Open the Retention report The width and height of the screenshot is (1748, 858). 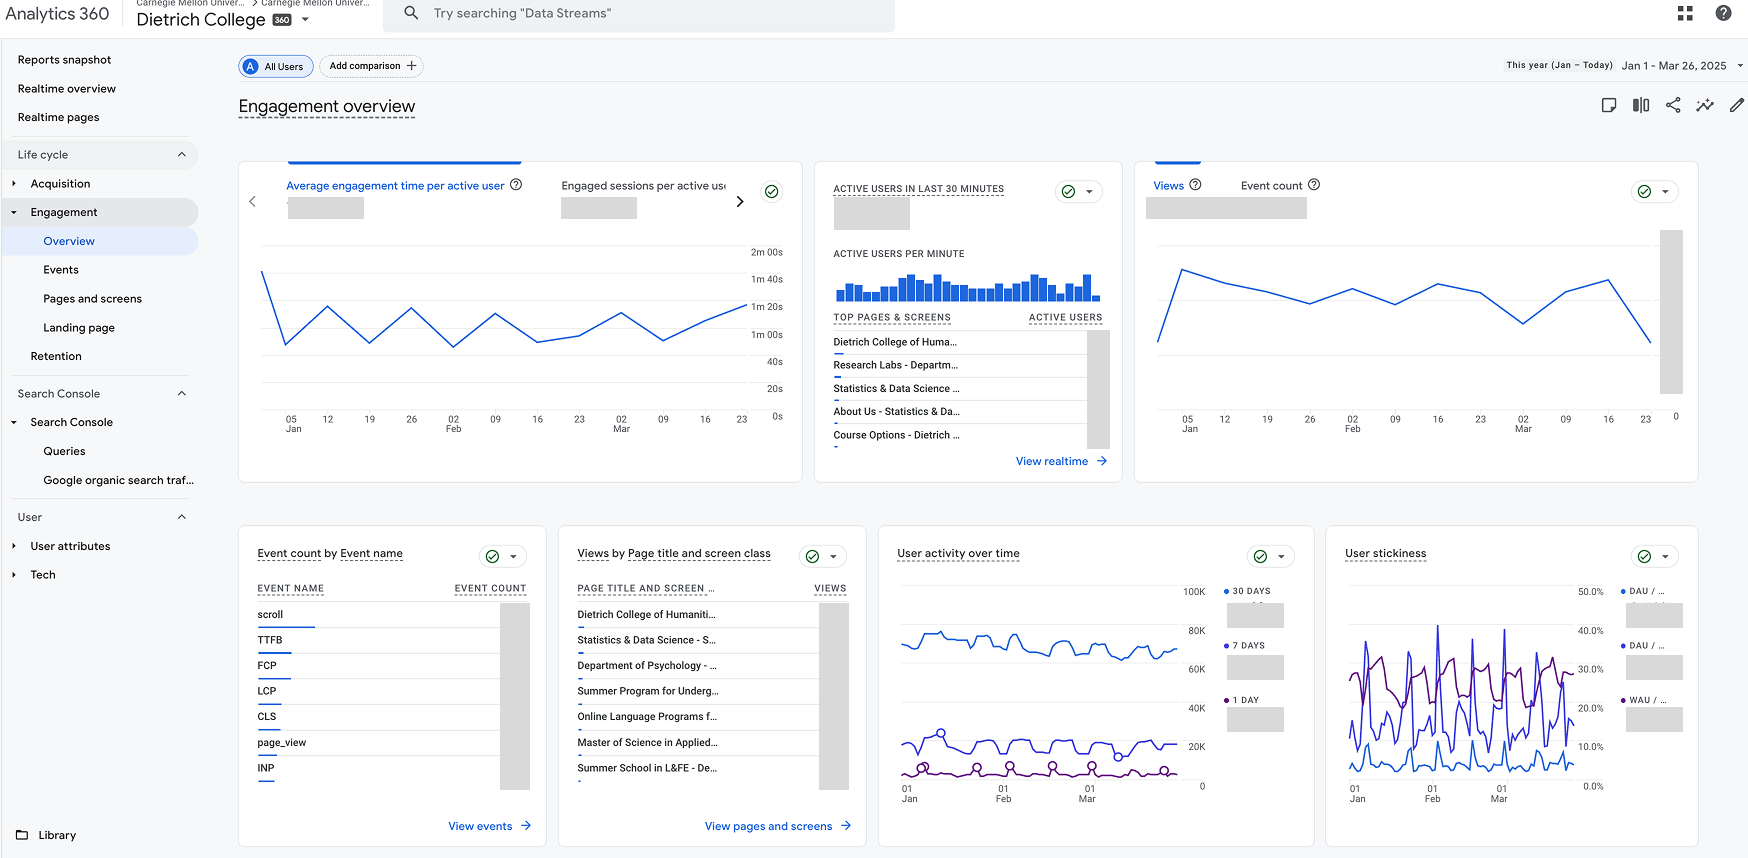coord(56,357)
